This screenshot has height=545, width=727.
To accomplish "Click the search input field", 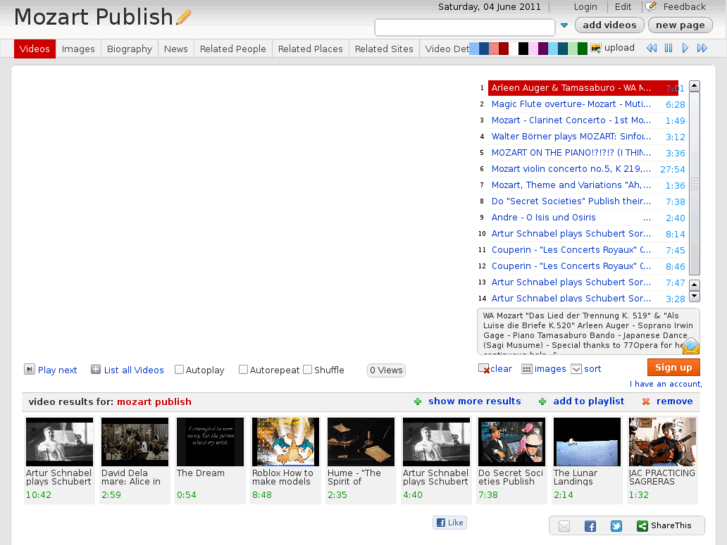I will coord(465,27).
